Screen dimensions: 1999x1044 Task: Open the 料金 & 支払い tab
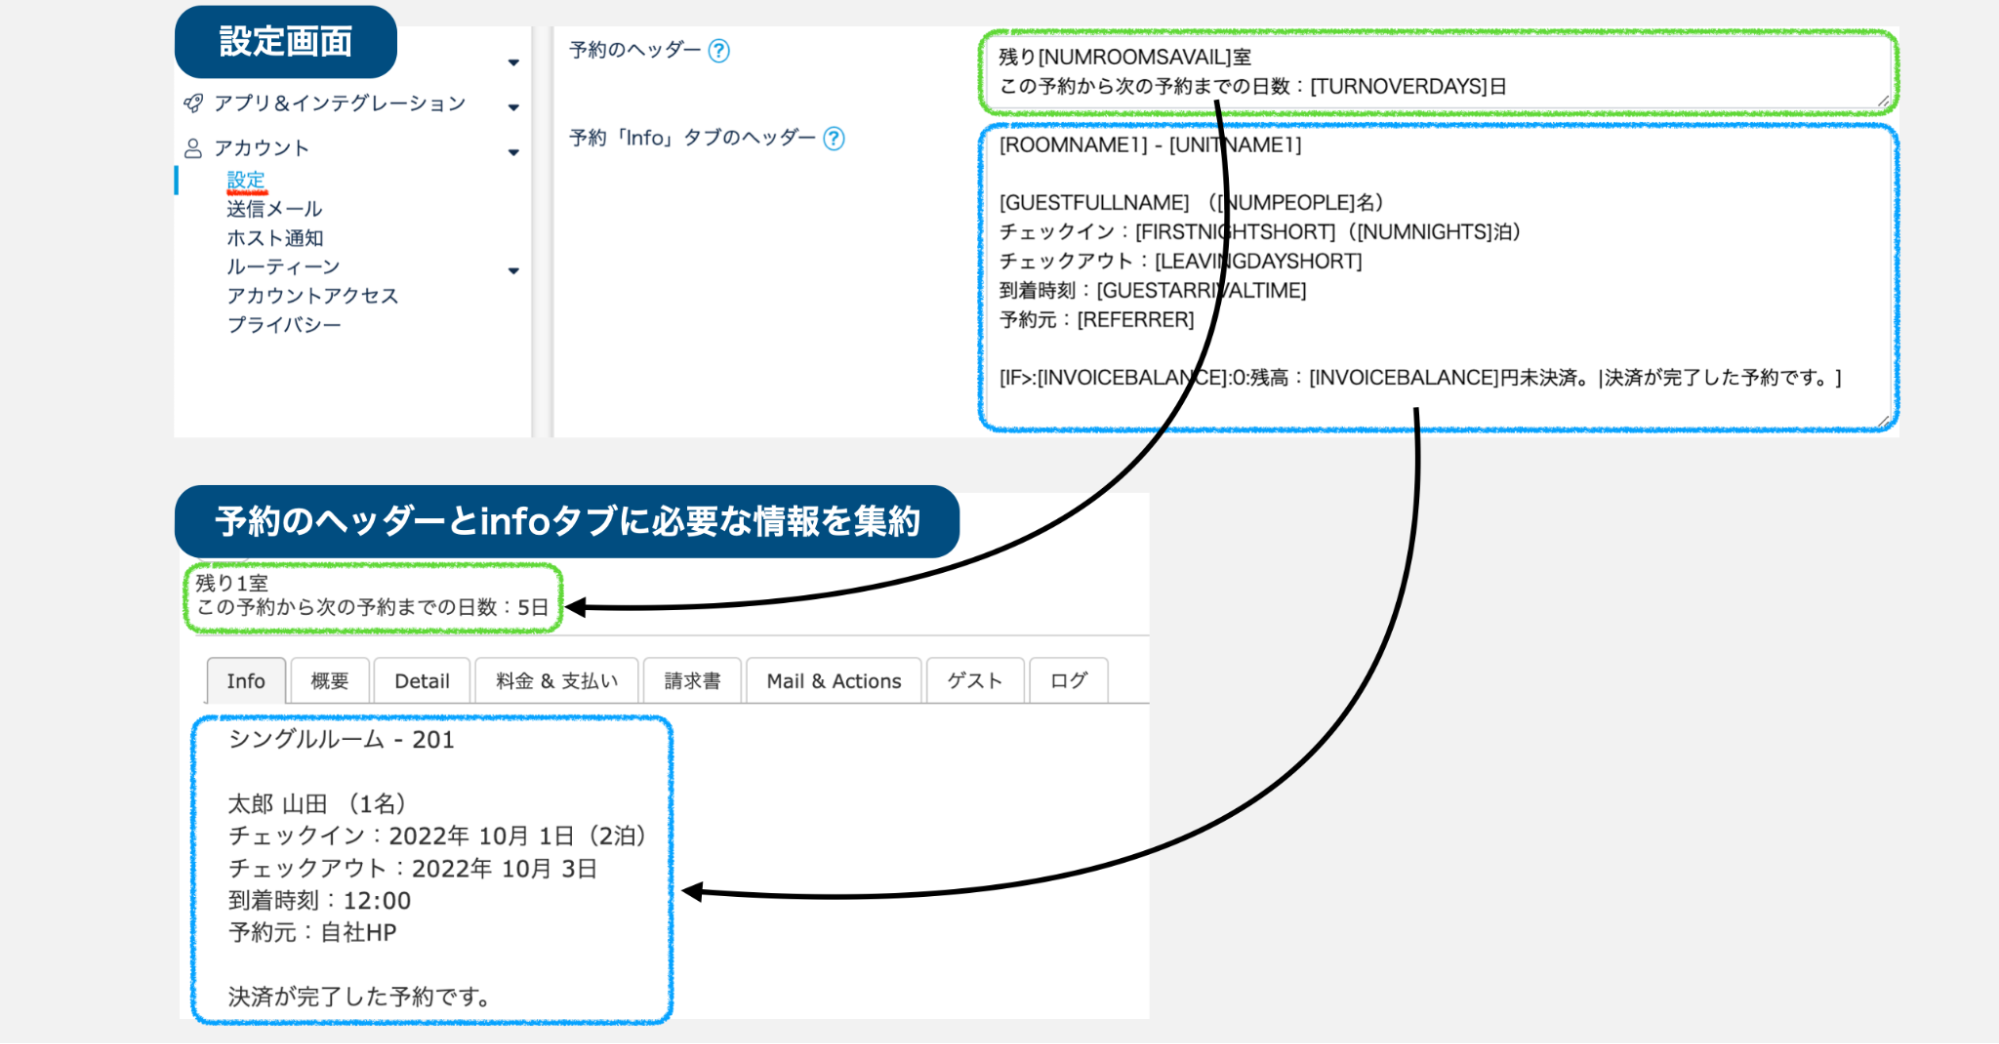tap(556, 681)
